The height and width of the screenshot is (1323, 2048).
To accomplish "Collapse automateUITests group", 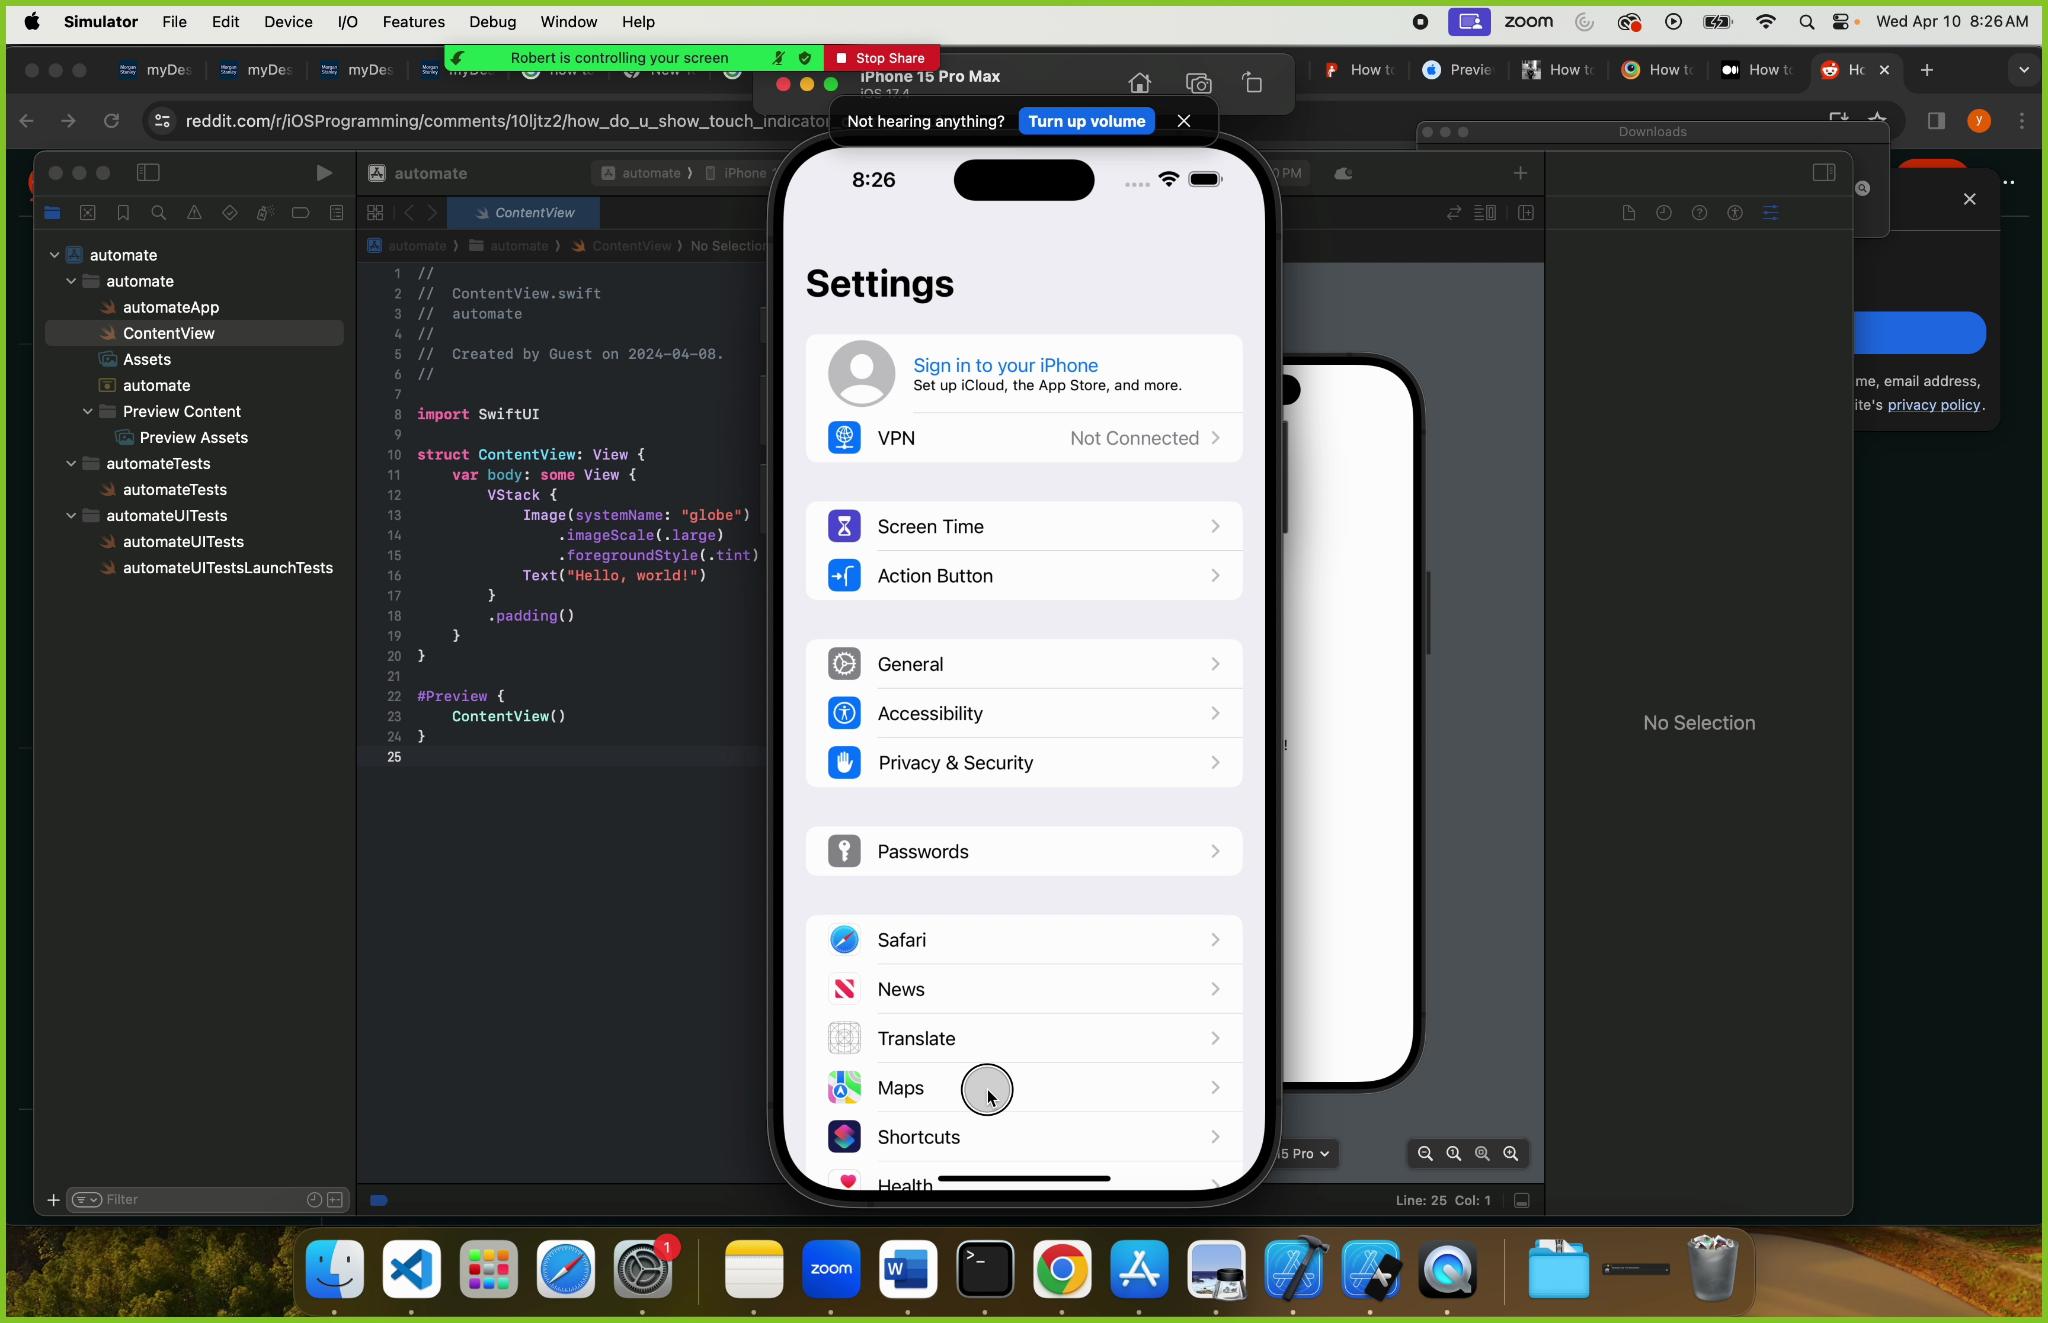I will [71, 515].
